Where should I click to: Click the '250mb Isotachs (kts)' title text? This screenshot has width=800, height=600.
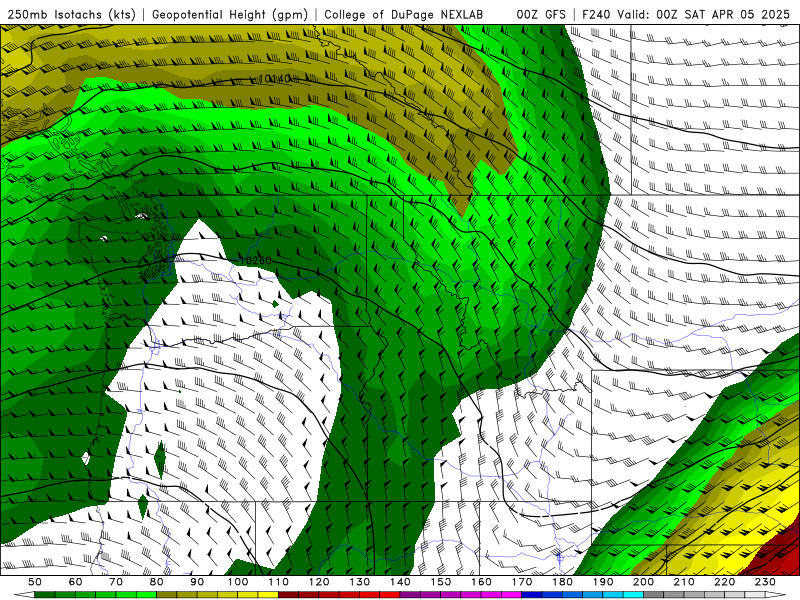pyautogui.click(x=71, y=14)
